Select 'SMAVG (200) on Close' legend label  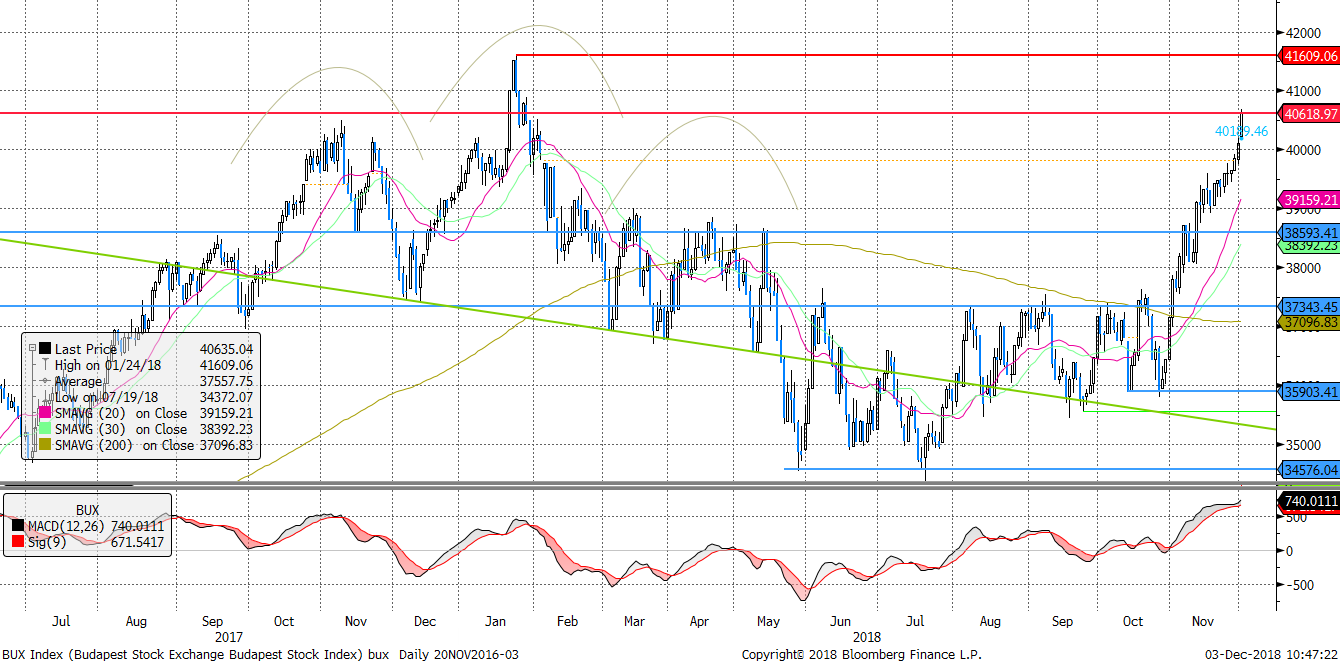[124, 444]
